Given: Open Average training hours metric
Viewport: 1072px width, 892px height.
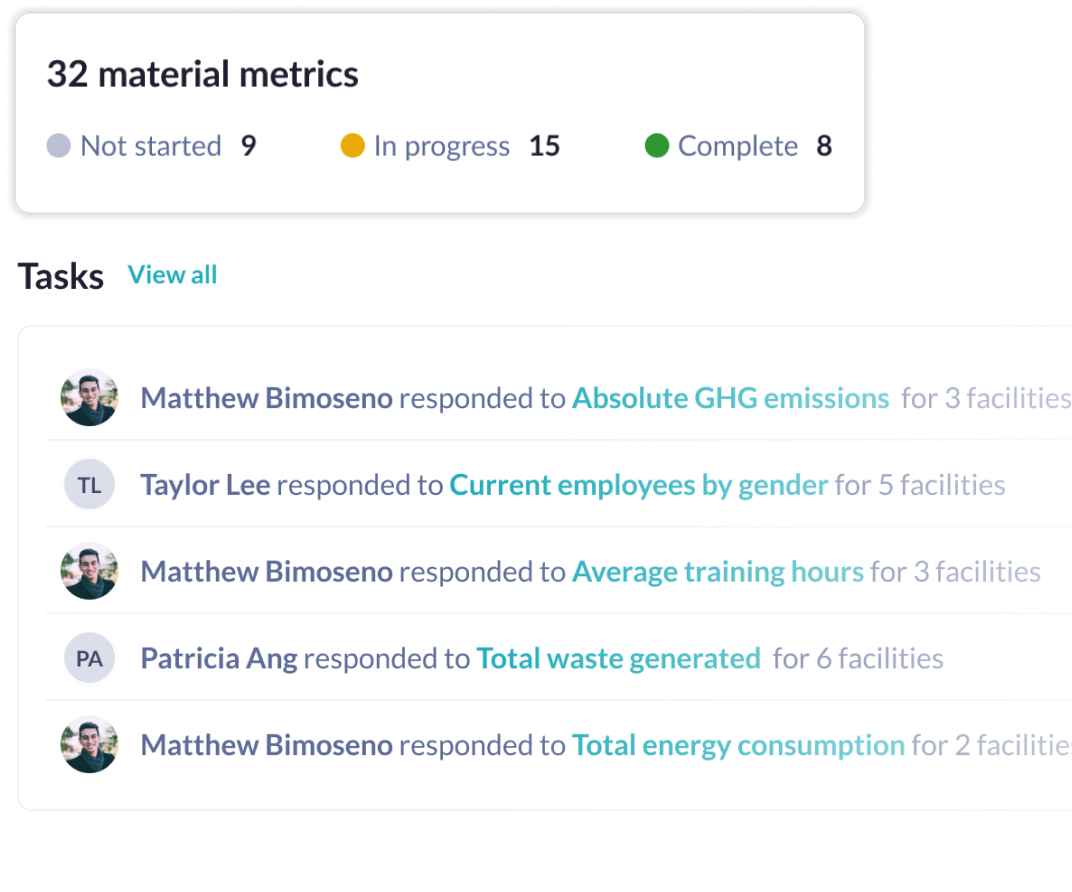Looking at the screenshot, I should point(718,571).
